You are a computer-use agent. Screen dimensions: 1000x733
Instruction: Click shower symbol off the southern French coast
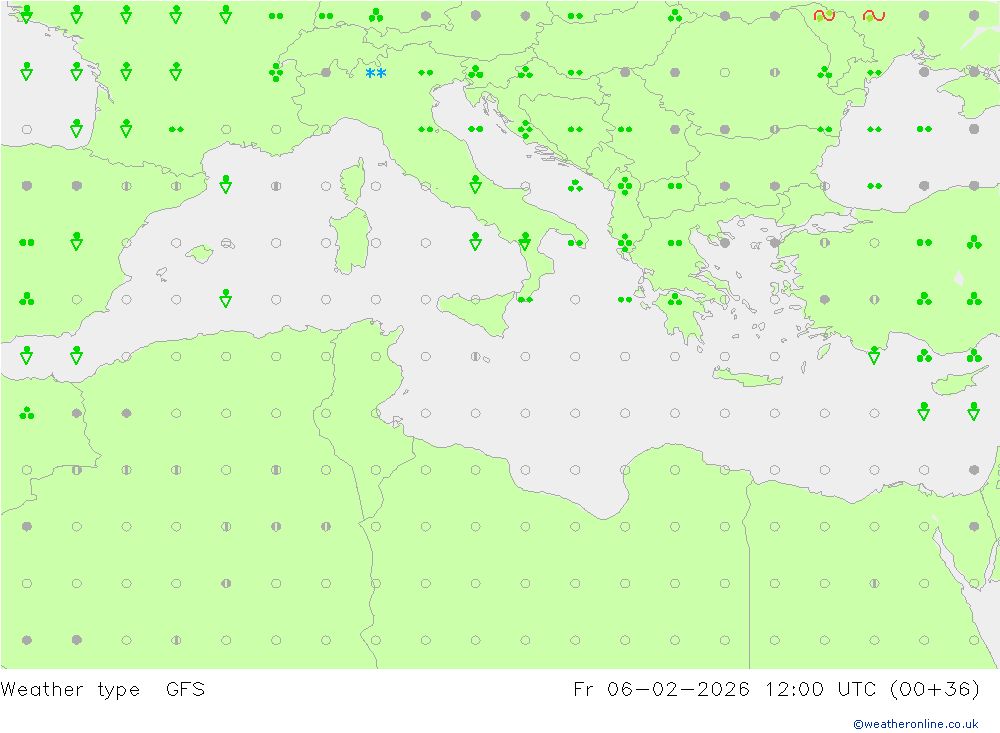click(x=226, y=184)
